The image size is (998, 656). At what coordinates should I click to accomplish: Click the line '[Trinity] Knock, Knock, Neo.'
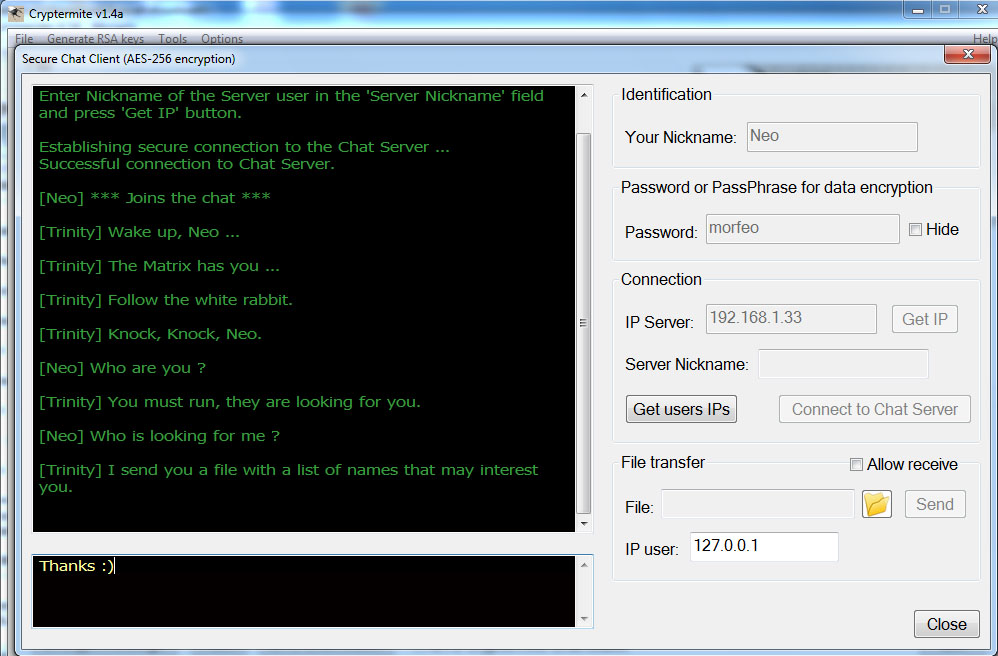click(x=150, y=334)
